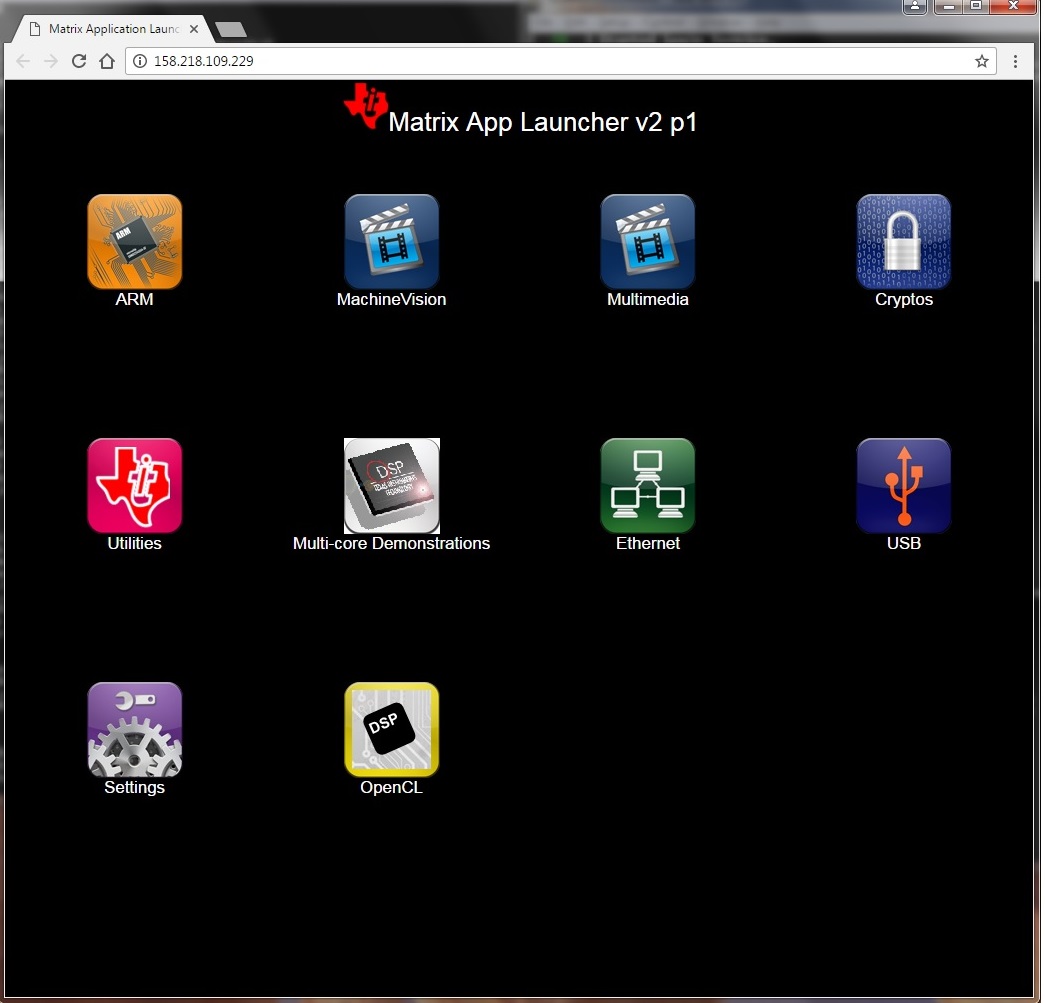This screenshot has width=1045, height=1003.
Task: Open the USB symbol icon
Action: 903,485
